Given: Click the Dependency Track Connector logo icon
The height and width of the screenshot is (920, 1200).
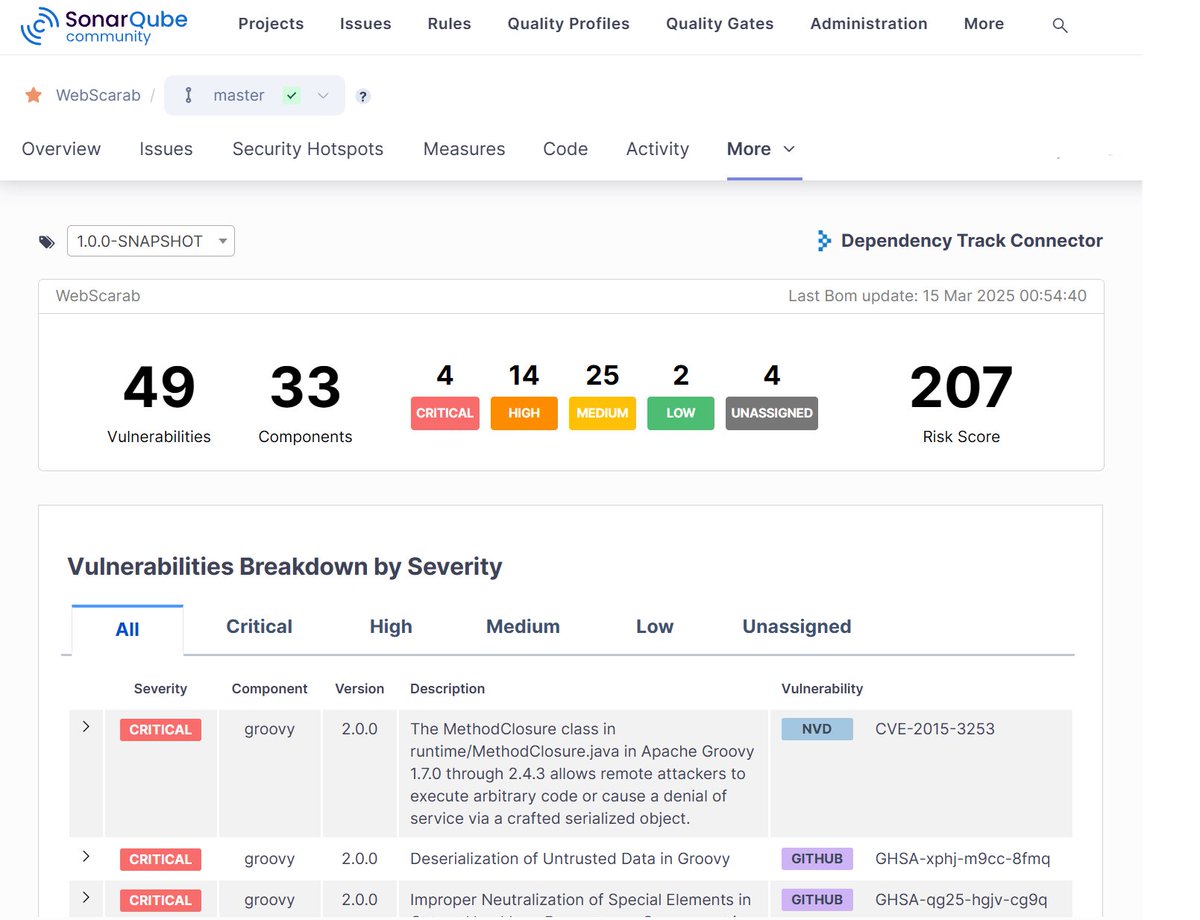Looking at the screenshot, I should pyautogui.click(x=824, y=240).
